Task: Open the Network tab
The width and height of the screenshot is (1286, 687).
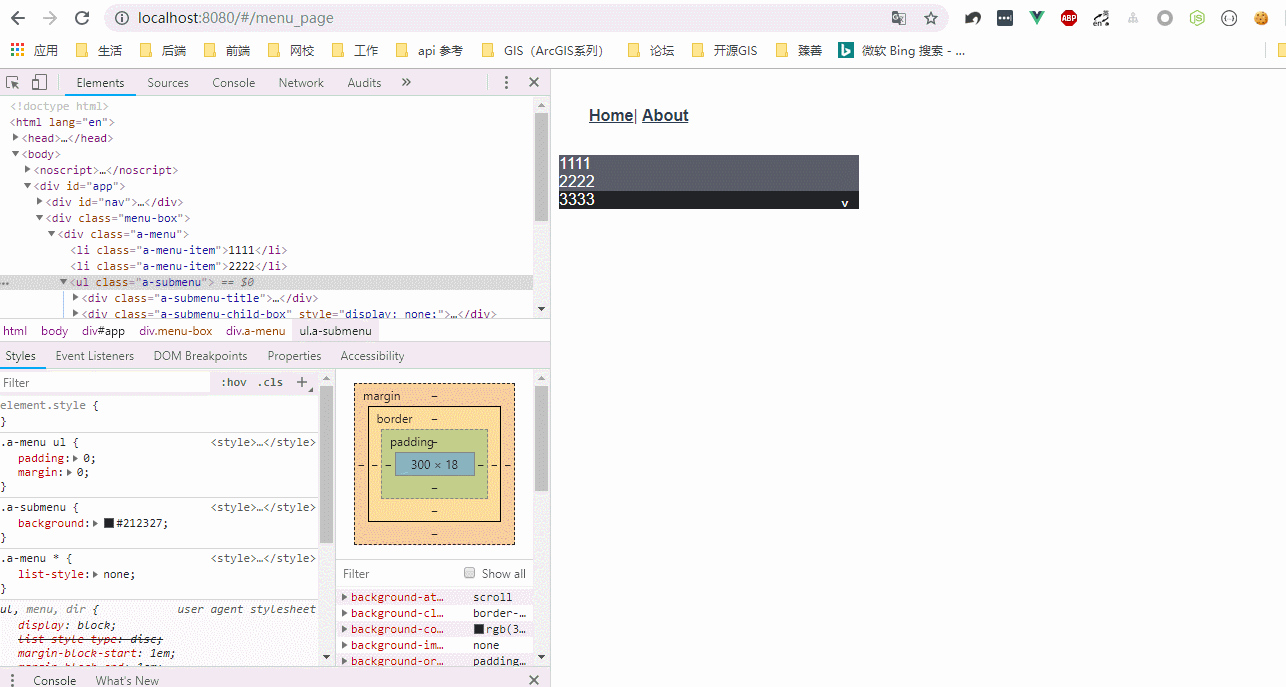Action: [301, 83]
